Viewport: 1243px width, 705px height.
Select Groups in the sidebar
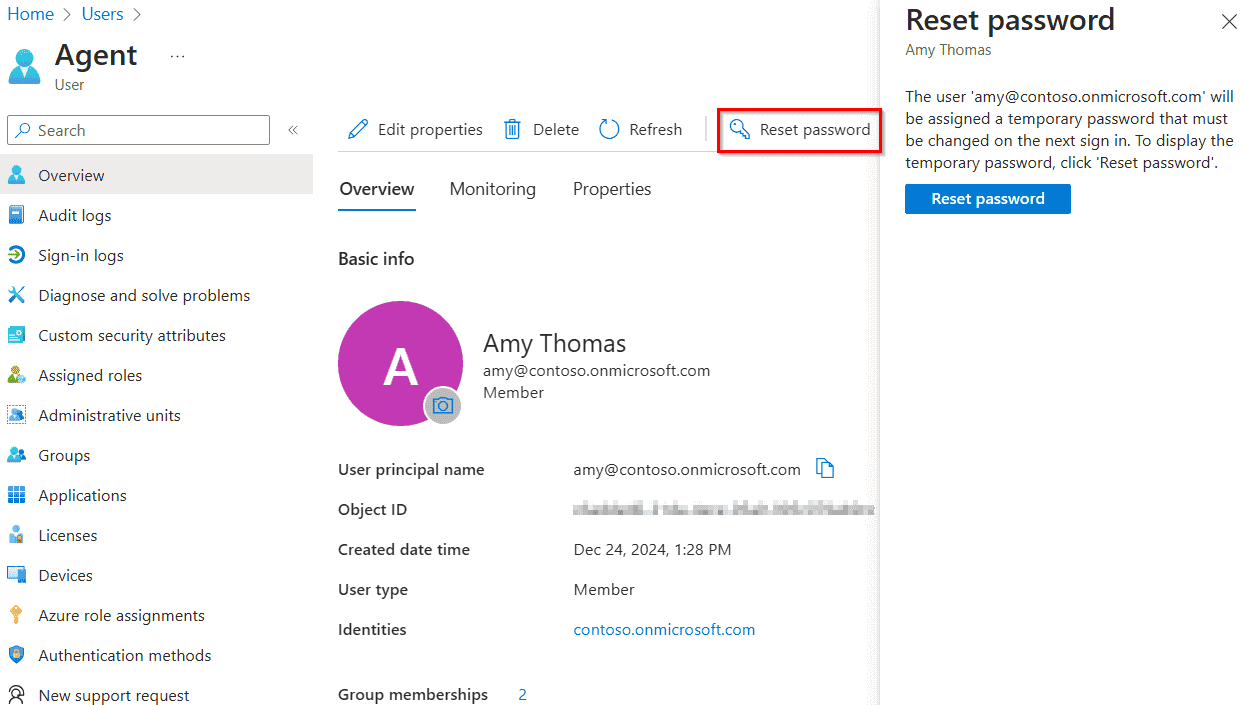64,455
